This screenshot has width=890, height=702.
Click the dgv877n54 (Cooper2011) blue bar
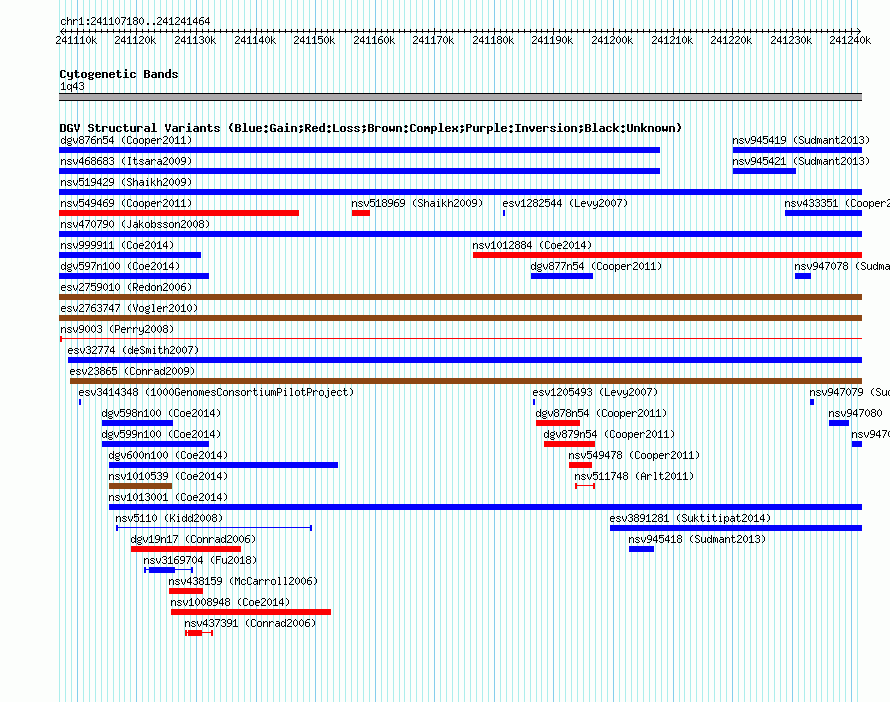(x=562, y=276)
